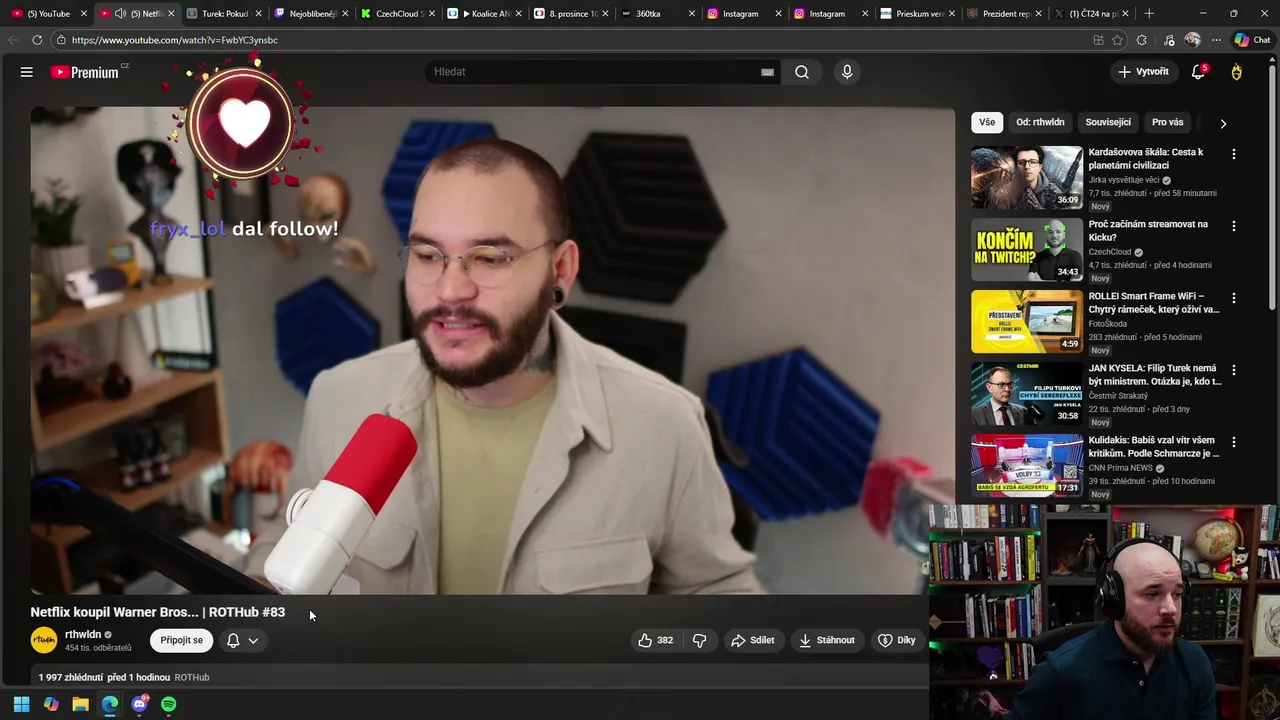The width and height of the screenshot is (1280, 720).
Task: Open the CNN Prima NEWS channel name
Action: 1120,468
